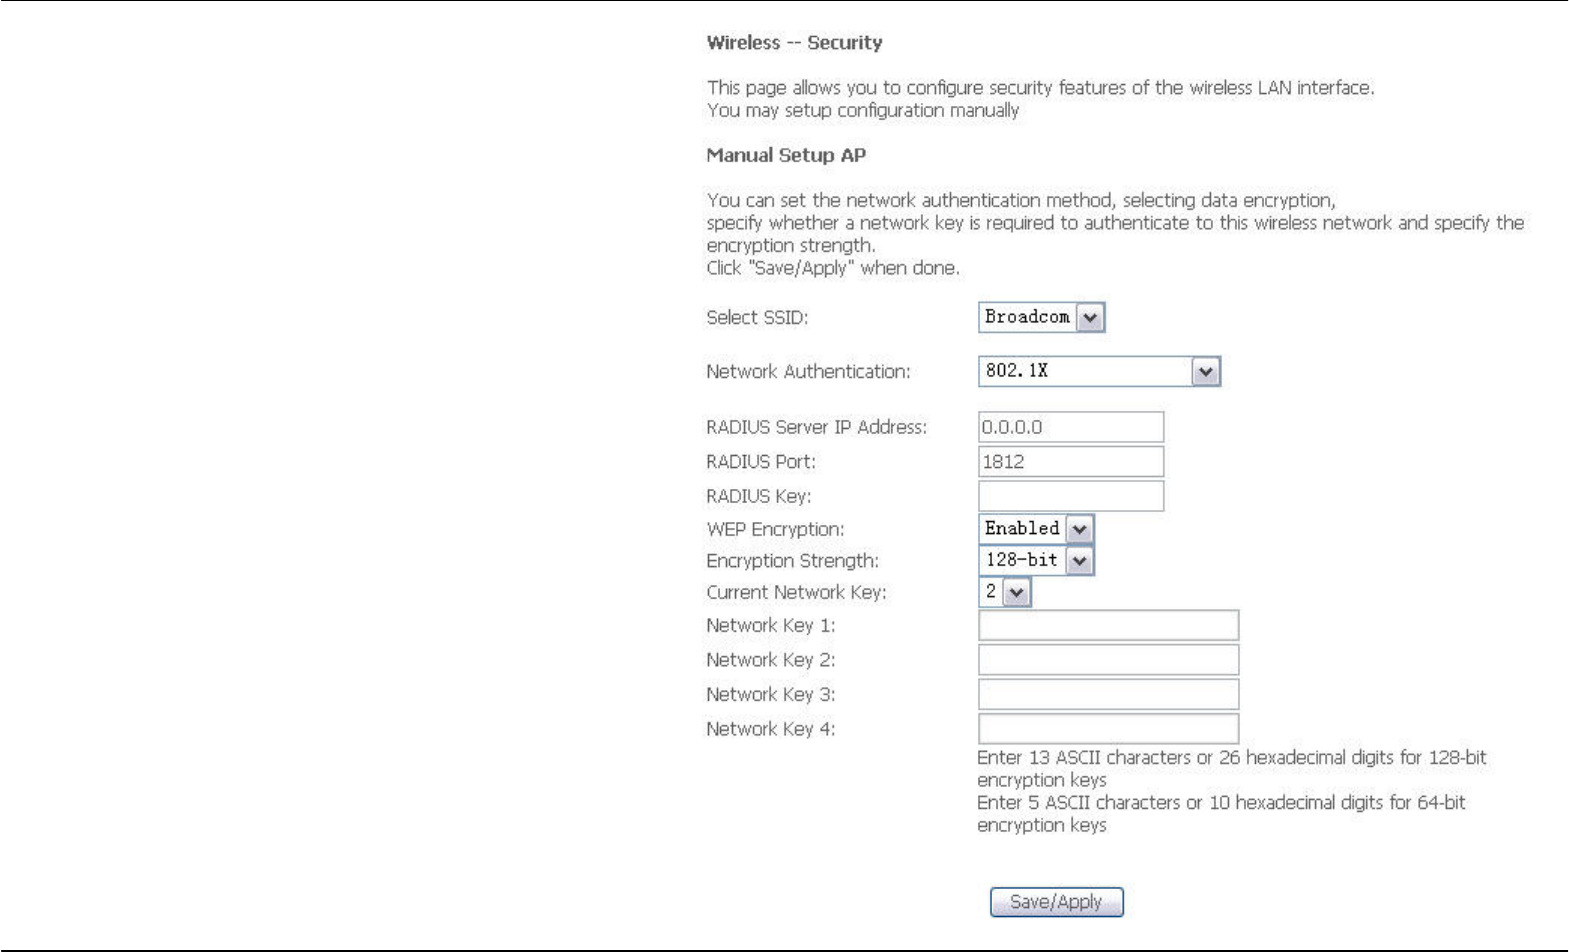1569x952 pixels.
Task: Click the 'Click "Save/Apply" when done' instruction
Action: (832, 268)
